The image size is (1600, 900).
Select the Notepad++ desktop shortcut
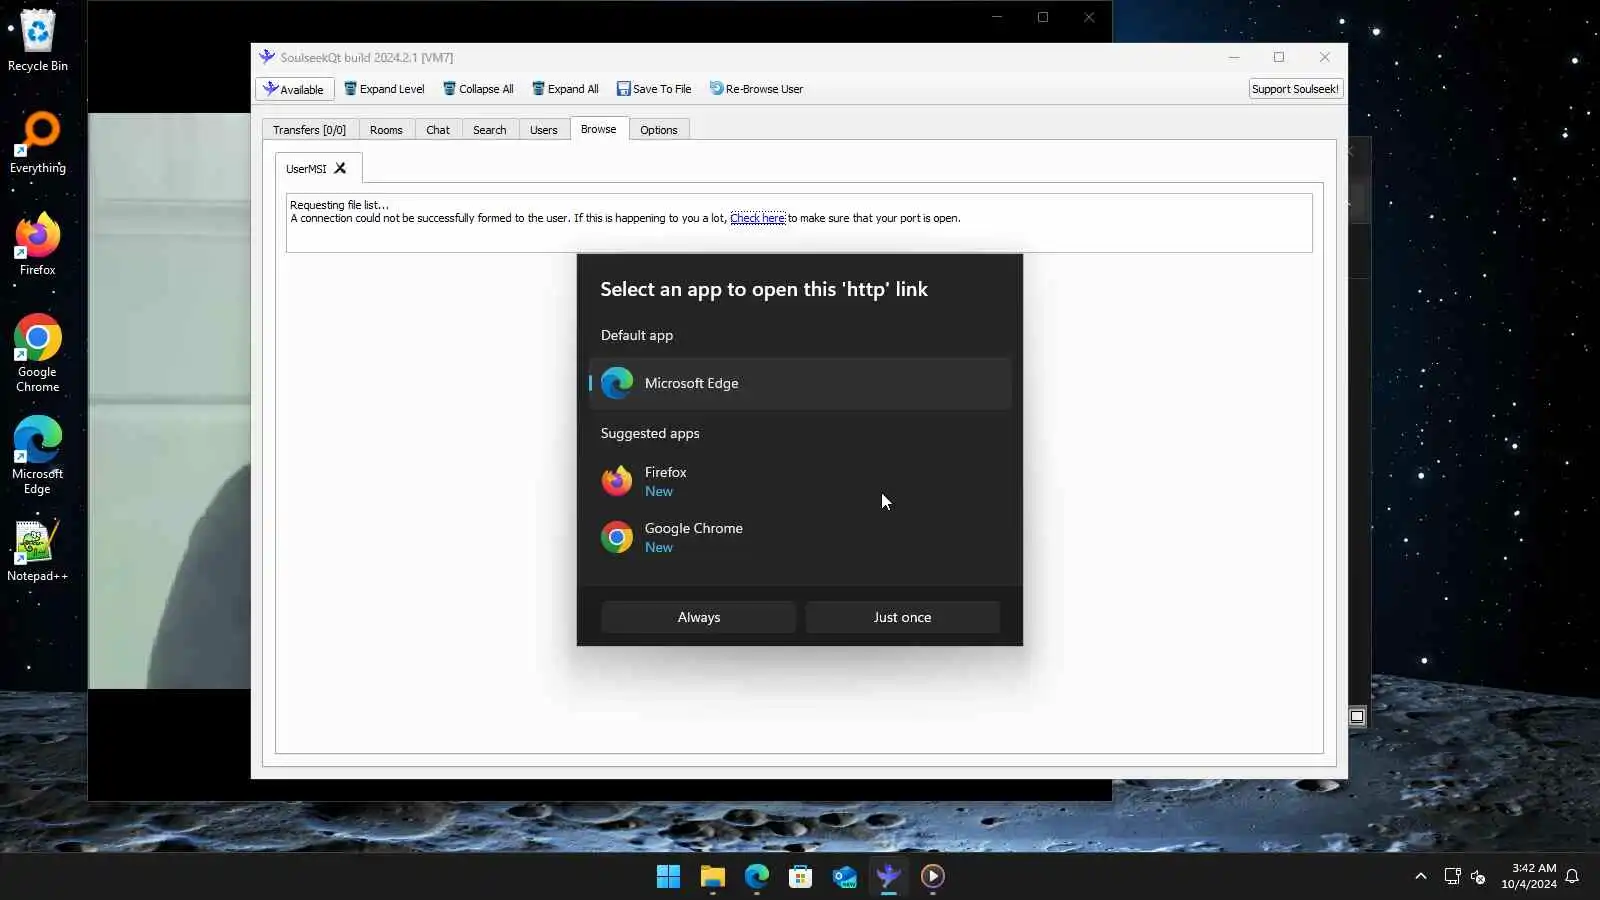(x=38, y=551)
